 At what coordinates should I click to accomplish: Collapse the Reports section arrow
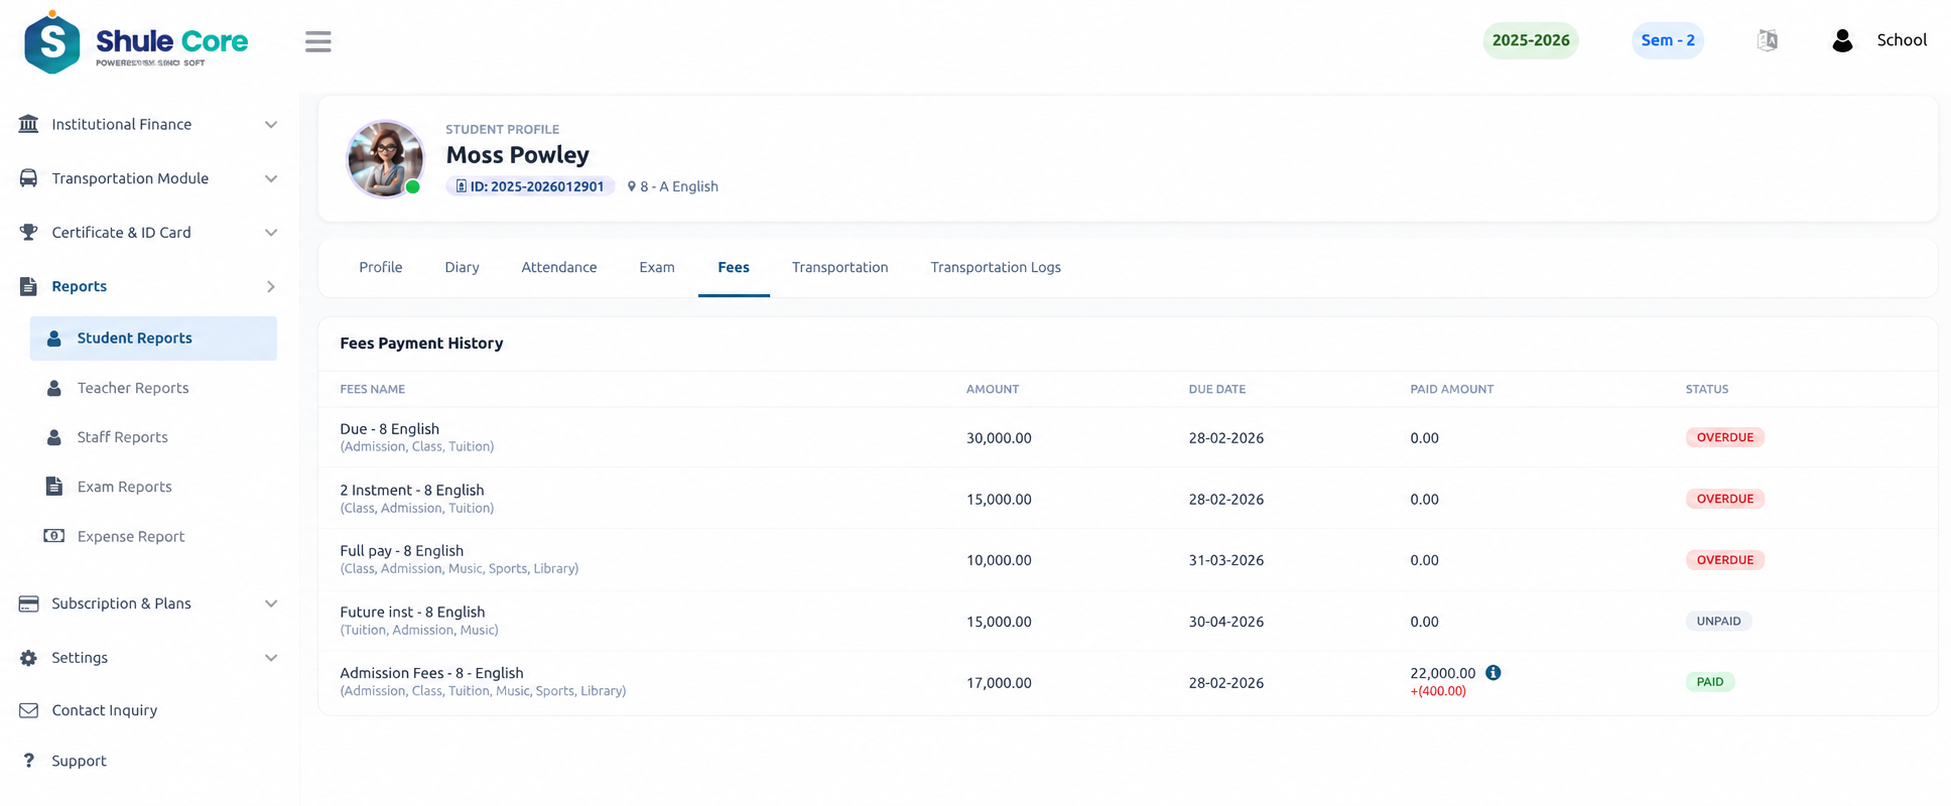tap(270, 286)
